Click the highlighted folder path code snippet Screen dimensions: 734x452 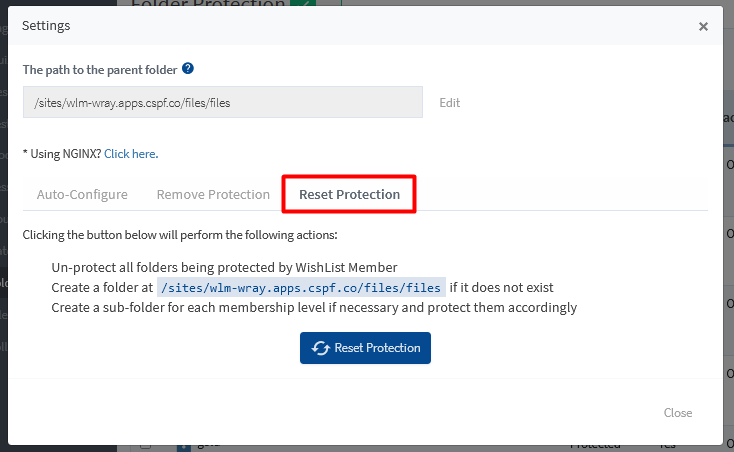tap(301, 288)
